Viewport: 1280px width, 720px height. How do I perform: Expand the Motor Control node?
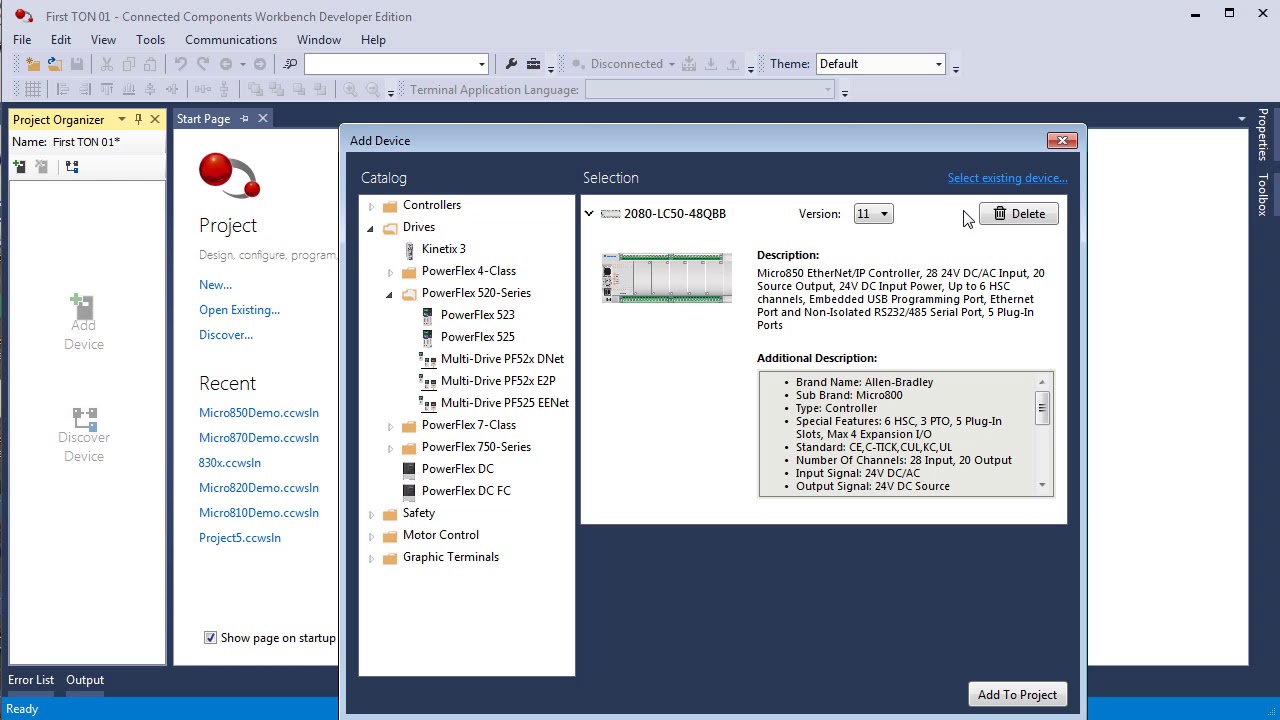click(x=371, y=536)
